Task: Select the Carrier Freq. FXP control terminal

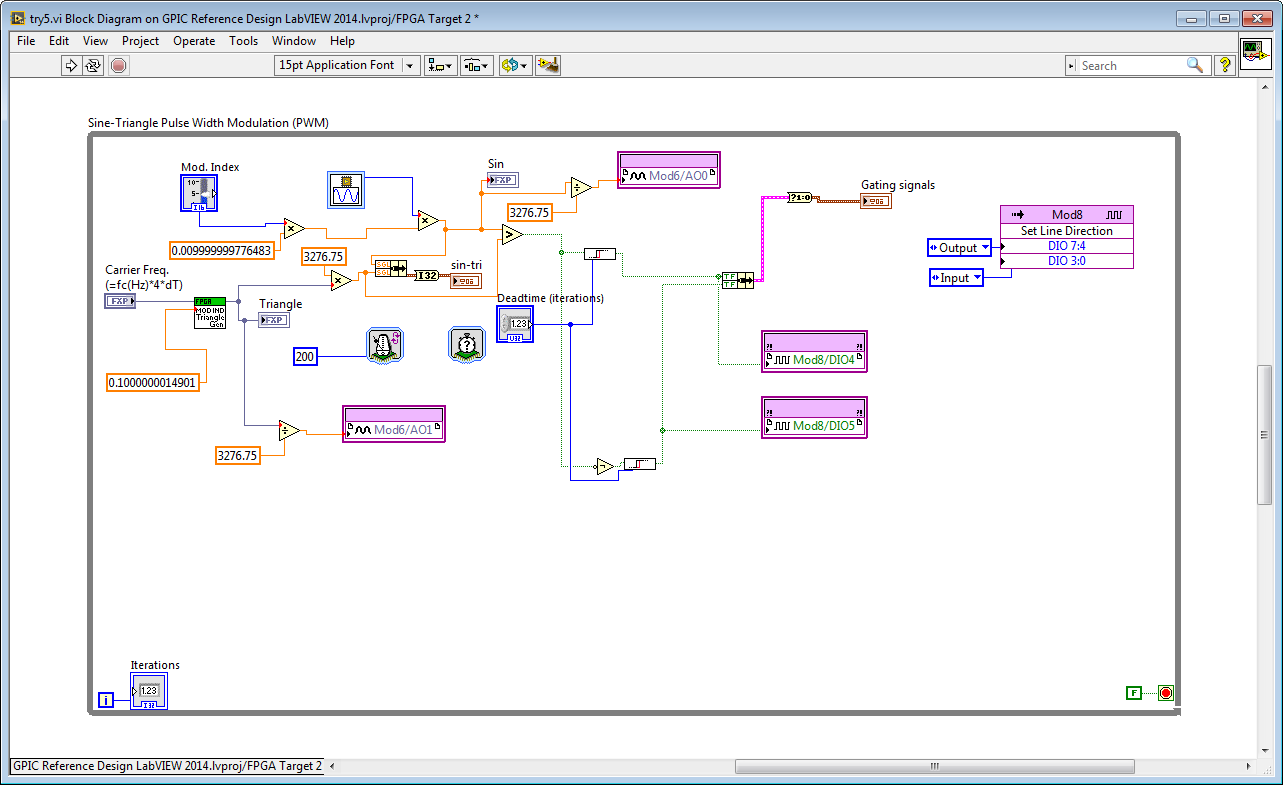Action: (x=120, y=301)
